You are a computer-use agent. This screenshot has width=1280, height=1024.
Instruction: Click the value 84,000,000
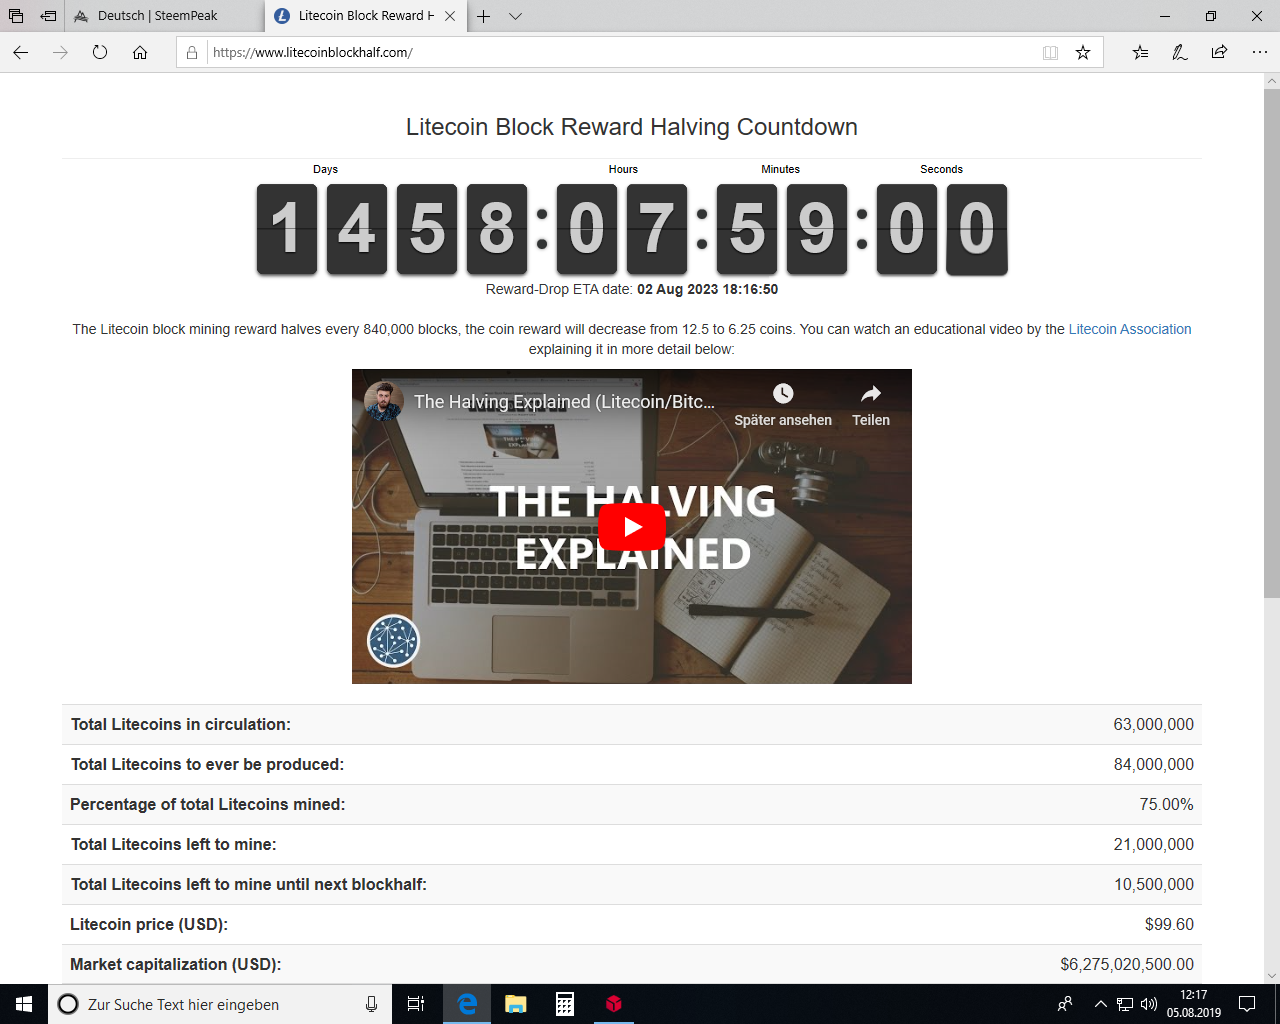click(x=1153, y=764)
